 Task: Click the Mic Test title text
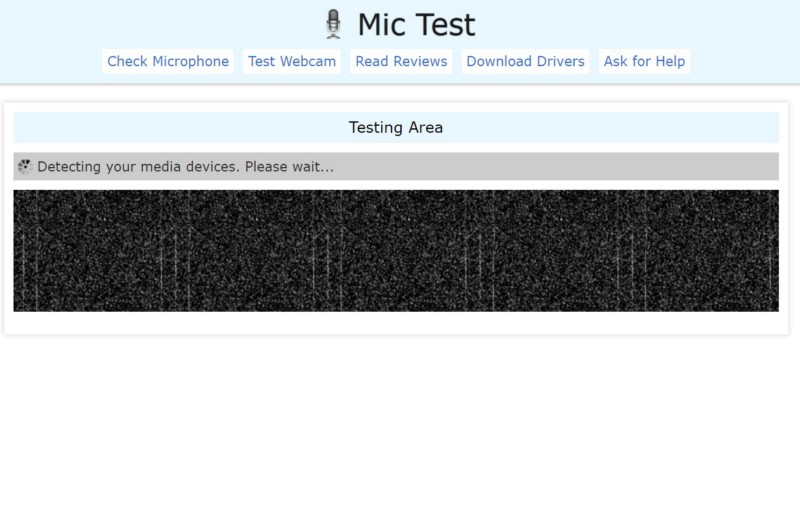point(416,25)
